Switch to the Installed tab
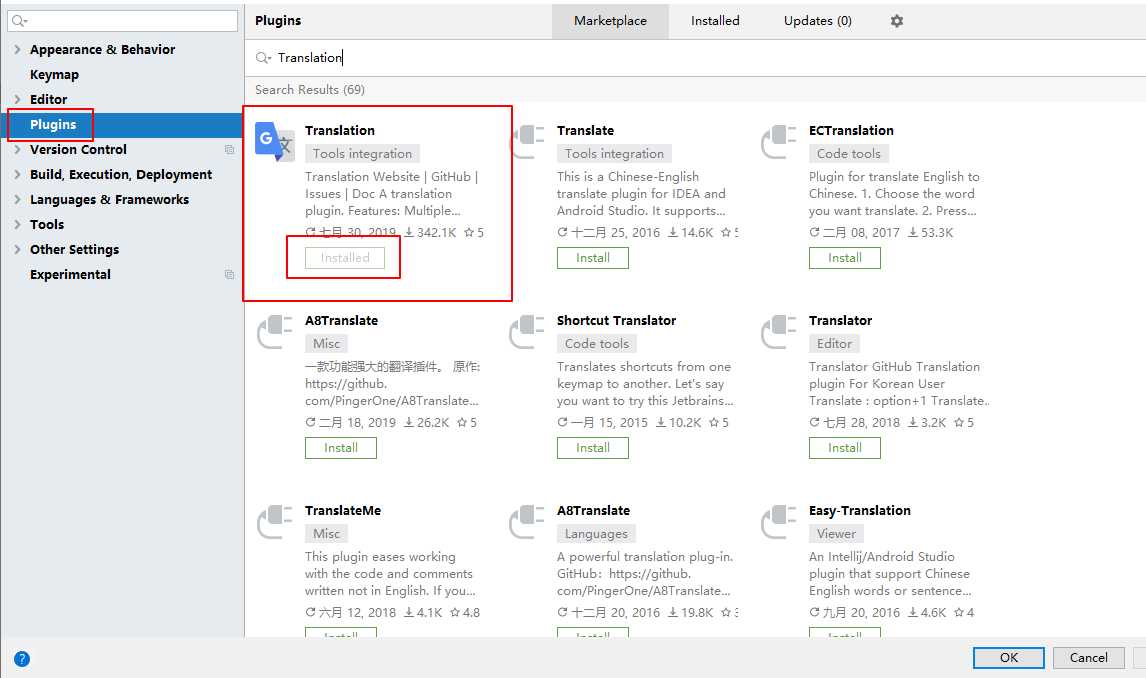1146x678 pixels. point(716,20)
